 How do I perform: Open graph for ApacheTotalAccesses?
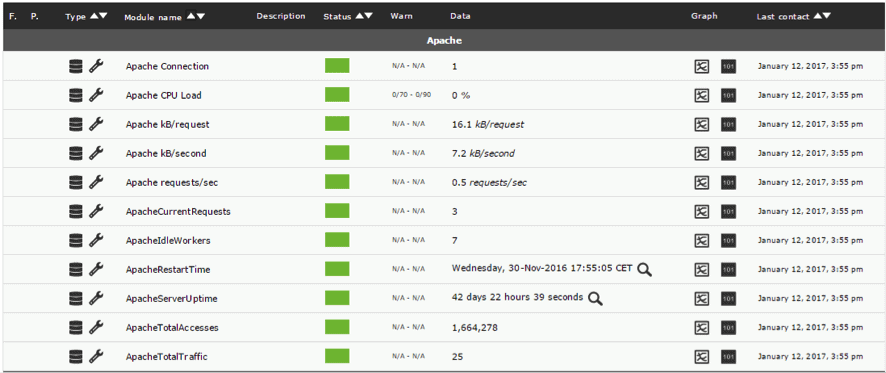click(702, 328)
